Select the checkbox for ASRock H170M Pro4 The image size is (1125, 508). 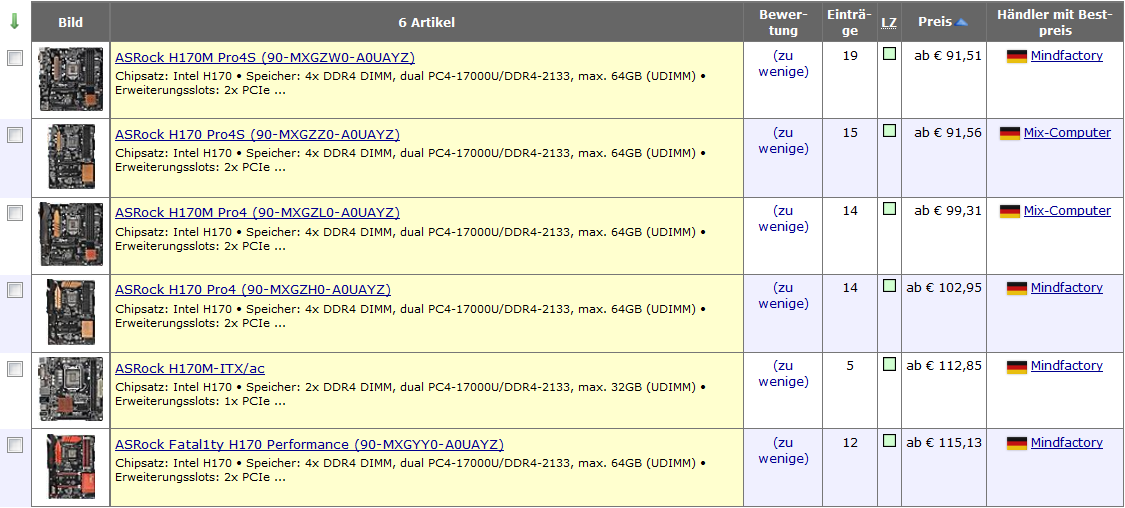coord(15,213)
